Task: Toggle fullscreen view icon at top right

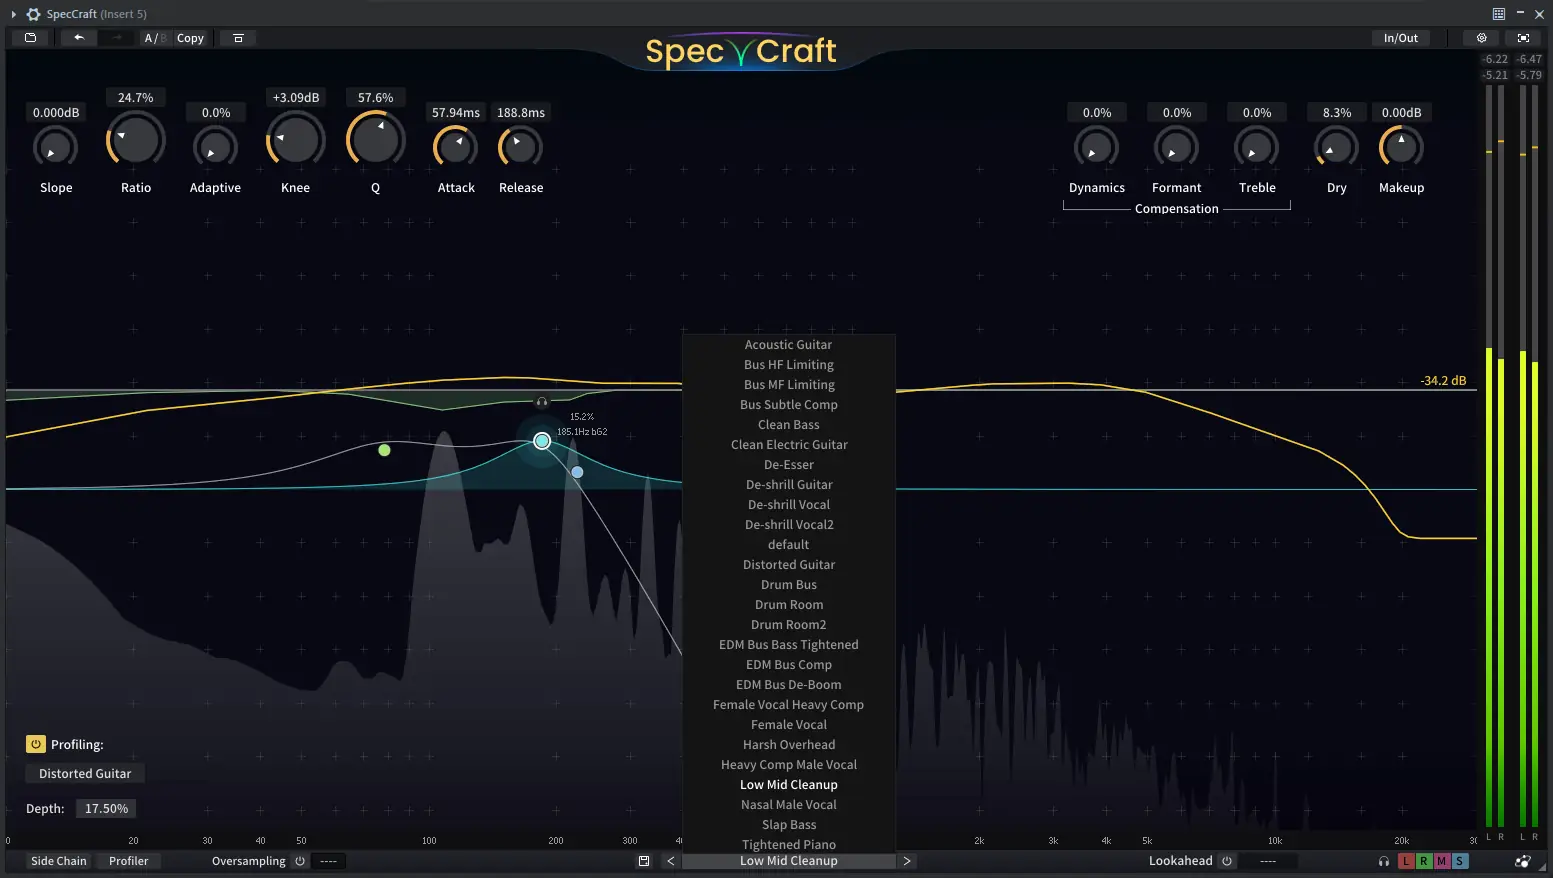Action: (1523, 38)
